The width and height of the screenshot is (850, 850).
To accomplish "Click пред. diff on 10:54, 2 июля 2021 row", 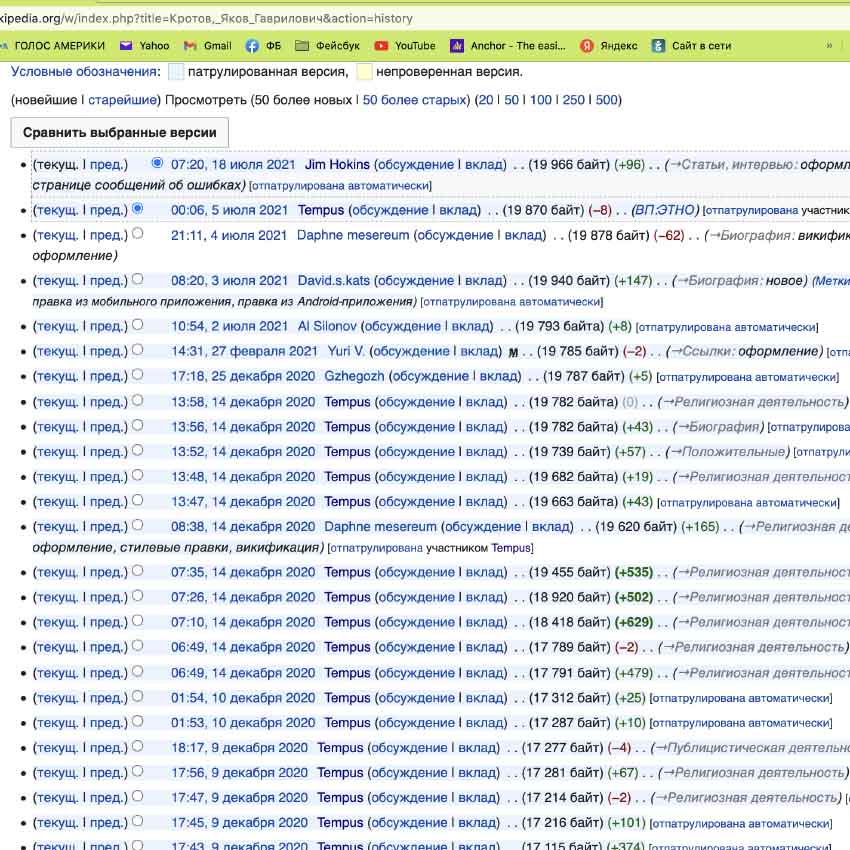I will 107,326.
